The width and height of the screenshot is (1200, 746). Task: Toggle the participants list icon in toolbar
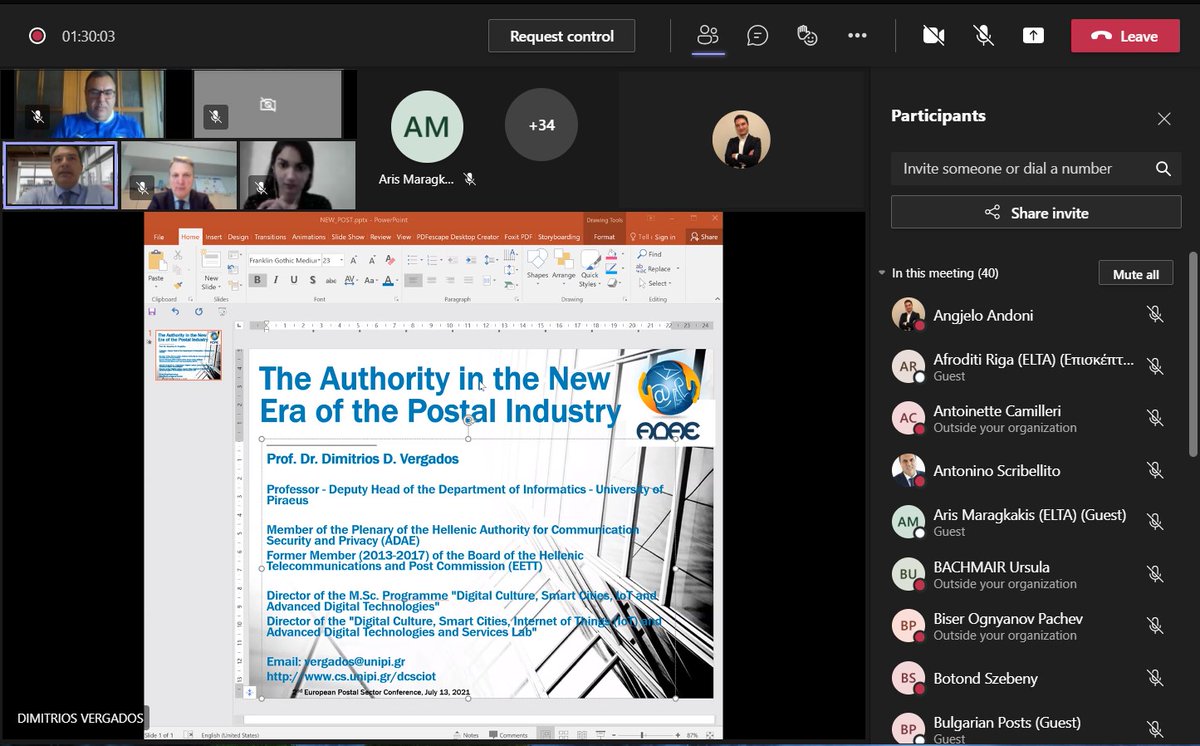click(708, 36)
